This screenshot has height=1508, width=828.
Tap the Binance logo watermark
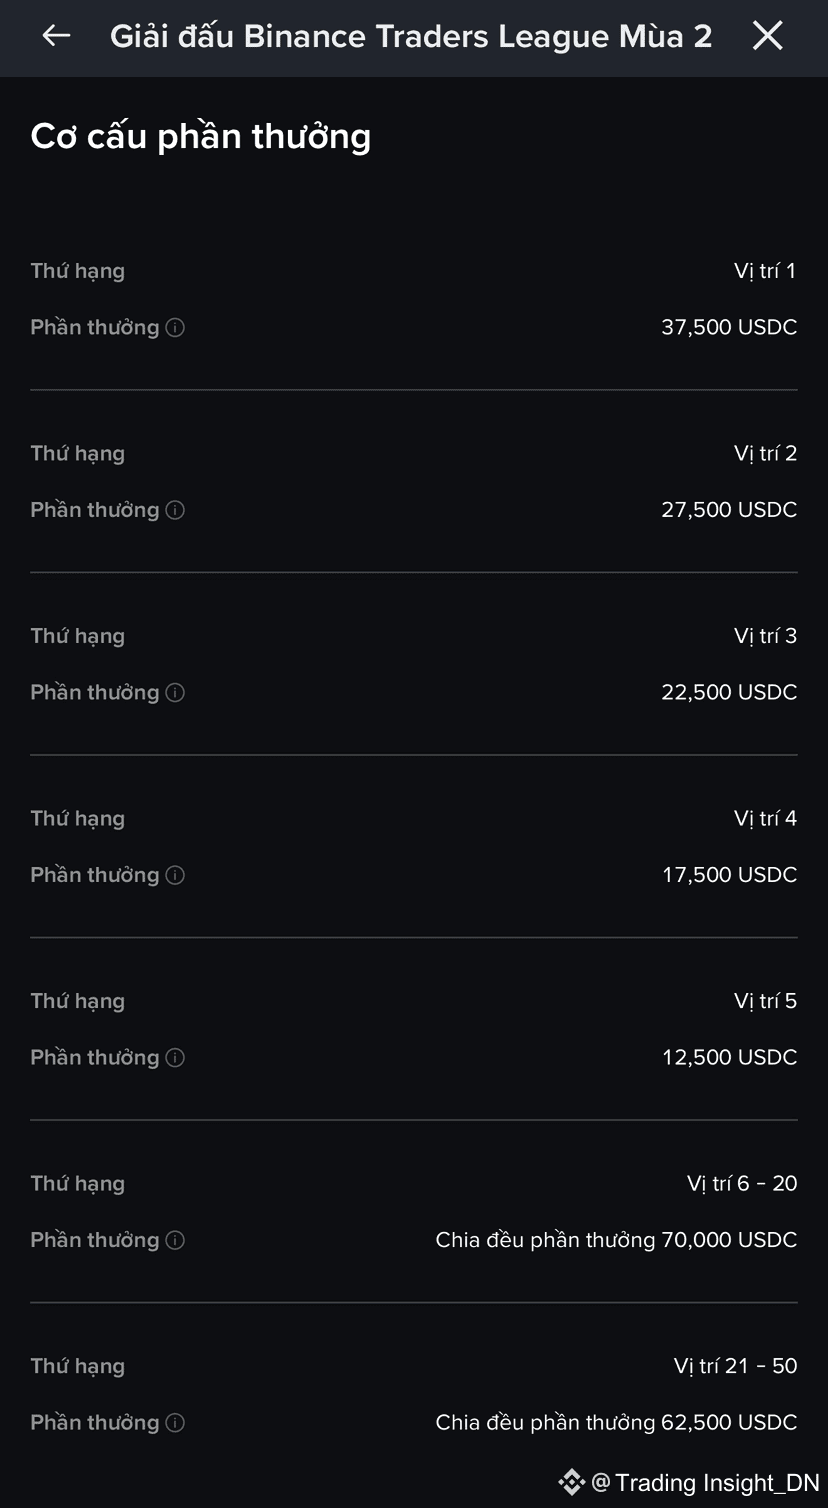[571, 1482]
